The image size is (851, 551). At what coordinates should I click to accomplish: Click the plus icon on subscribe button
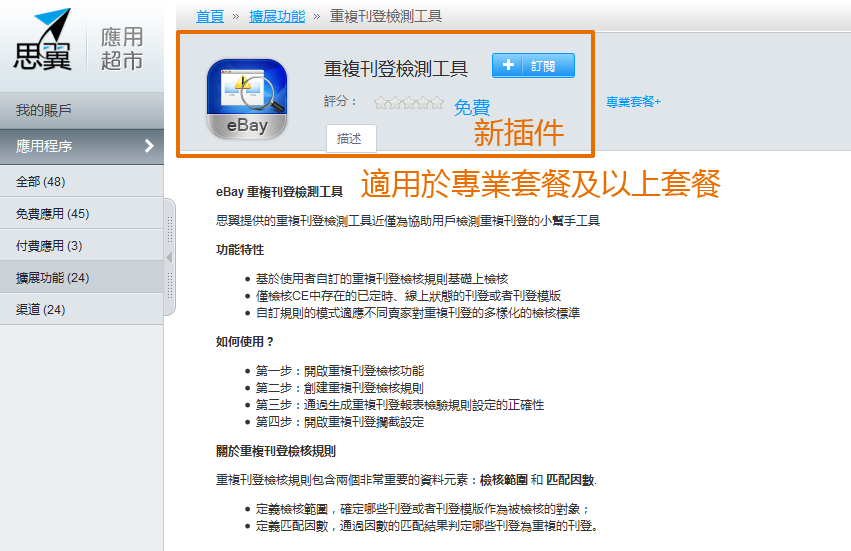click(x=508, y=65)
